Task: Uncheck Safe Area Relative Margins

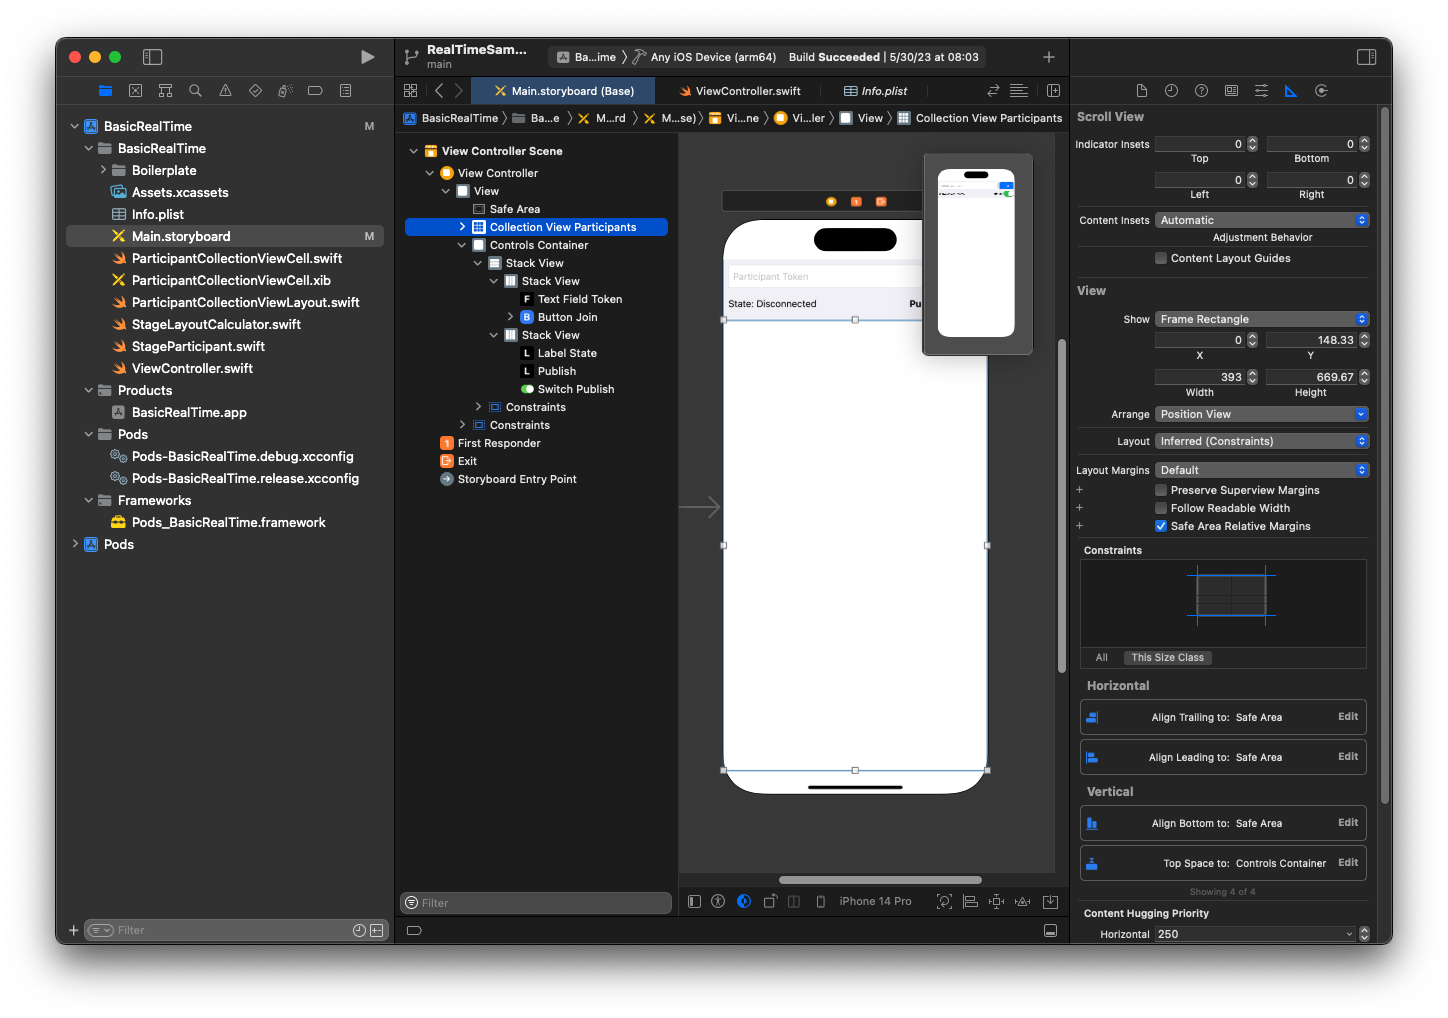Action: point(1160,526)
